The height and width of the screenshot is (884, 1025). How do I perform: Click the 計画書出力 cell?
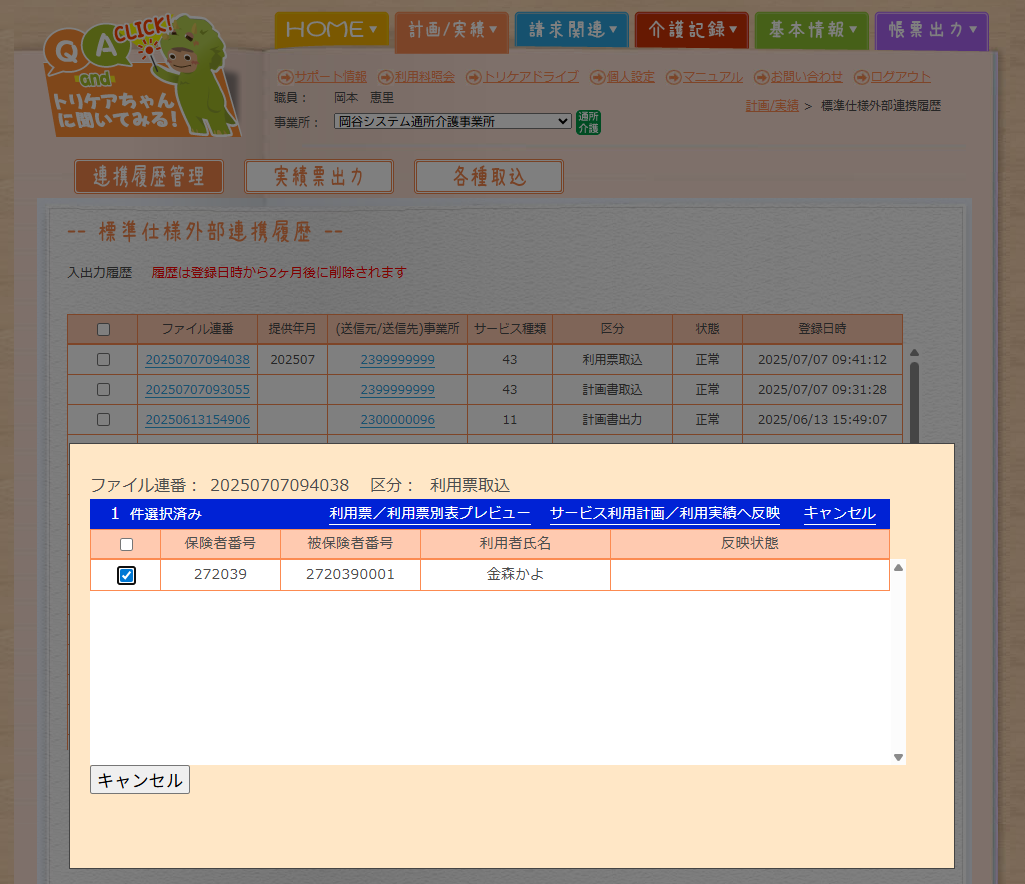613,420
